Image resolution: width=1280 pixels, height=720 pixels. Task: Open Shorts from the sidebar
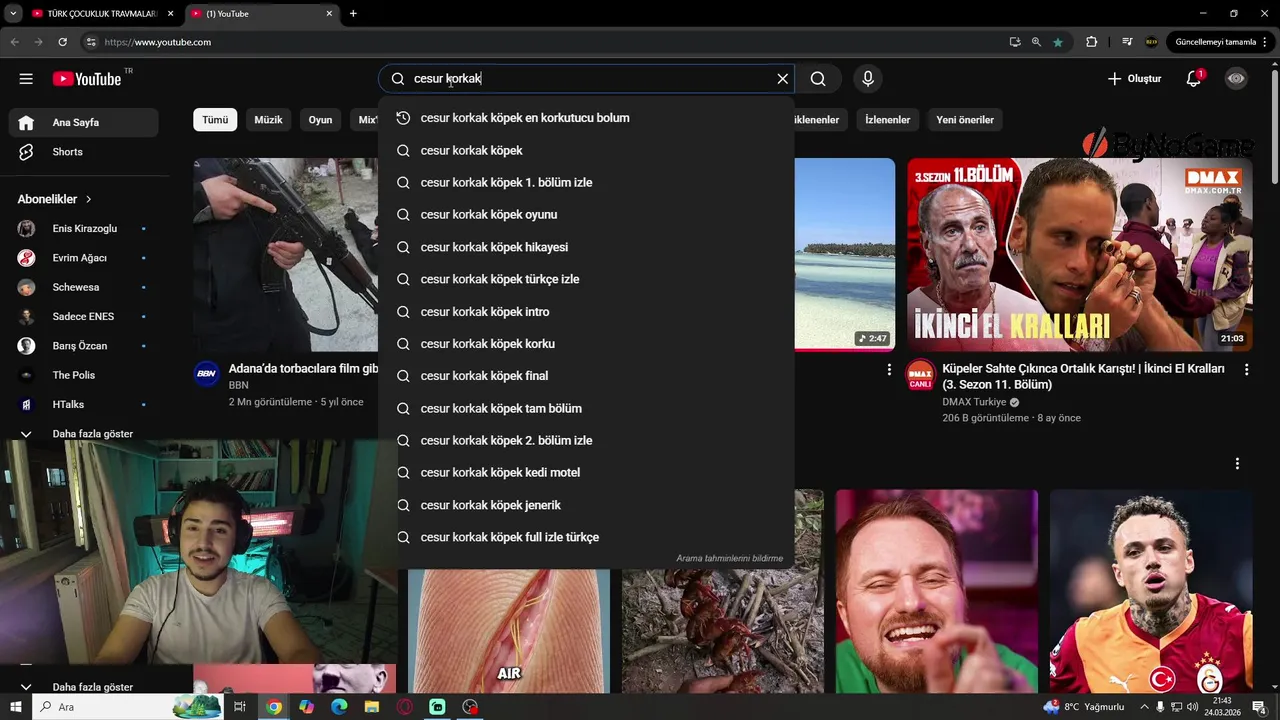84,152
